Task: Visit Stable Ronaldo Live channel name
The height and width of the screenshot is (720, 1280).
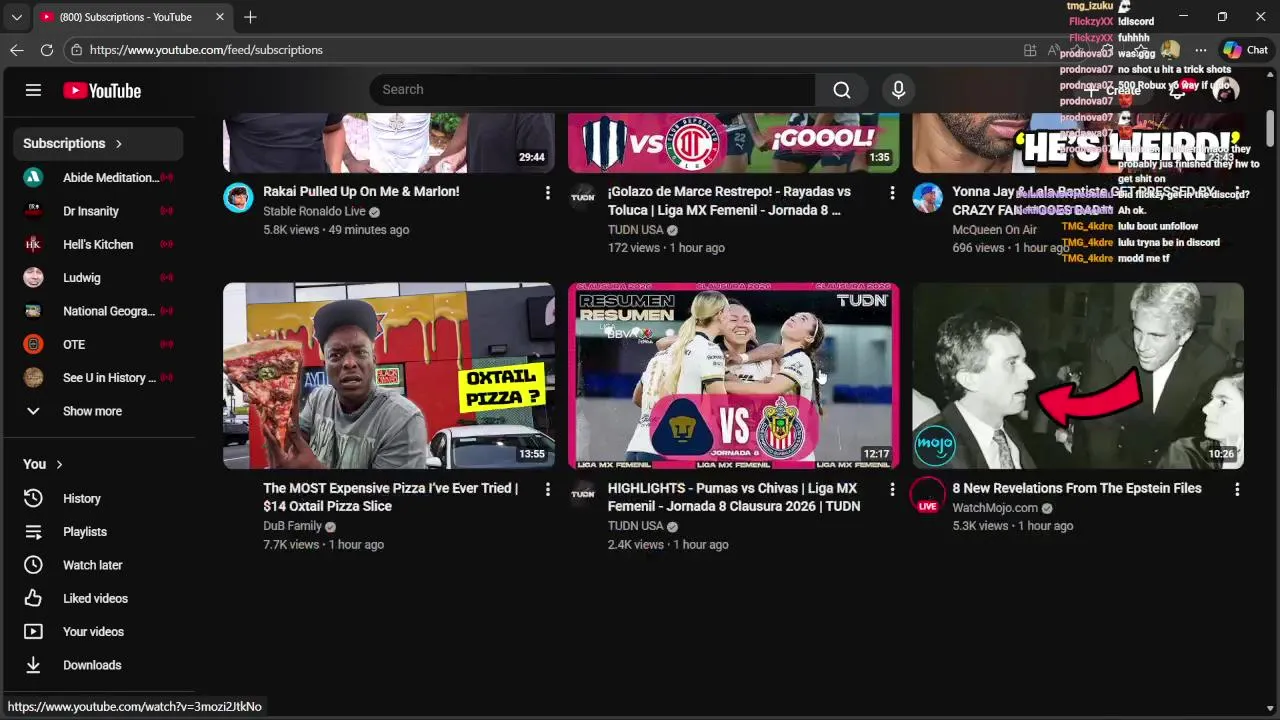Action: click(314, 212)
